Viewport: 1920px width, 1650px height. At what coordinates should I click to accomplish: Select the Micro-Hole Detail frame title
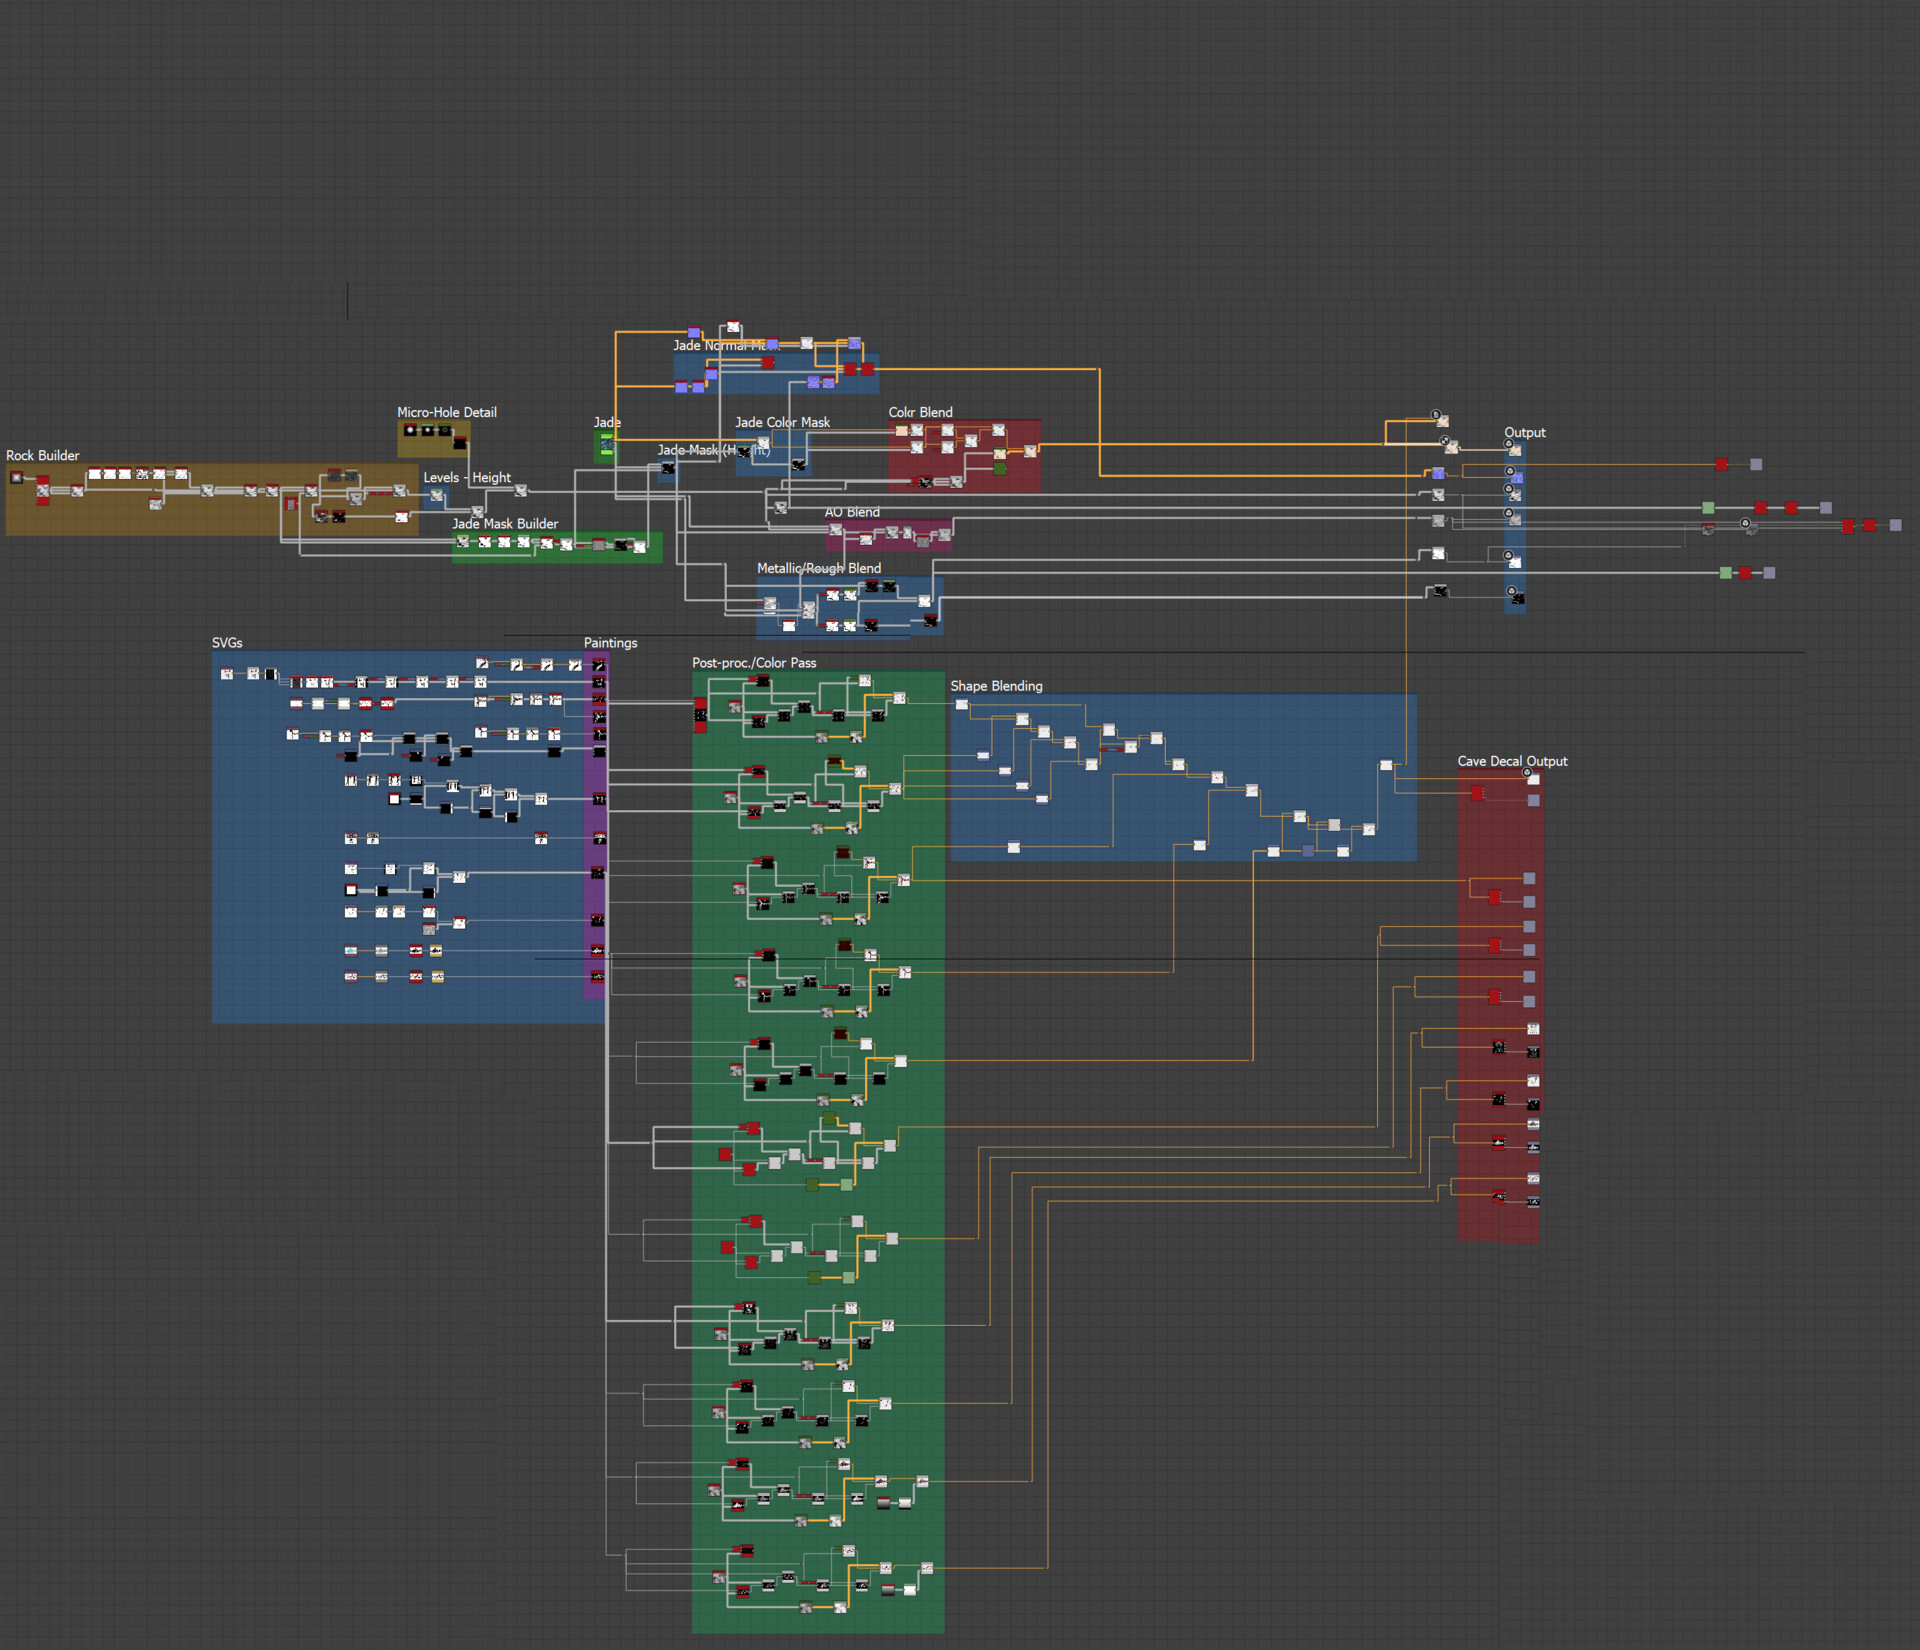click(446, 412)
